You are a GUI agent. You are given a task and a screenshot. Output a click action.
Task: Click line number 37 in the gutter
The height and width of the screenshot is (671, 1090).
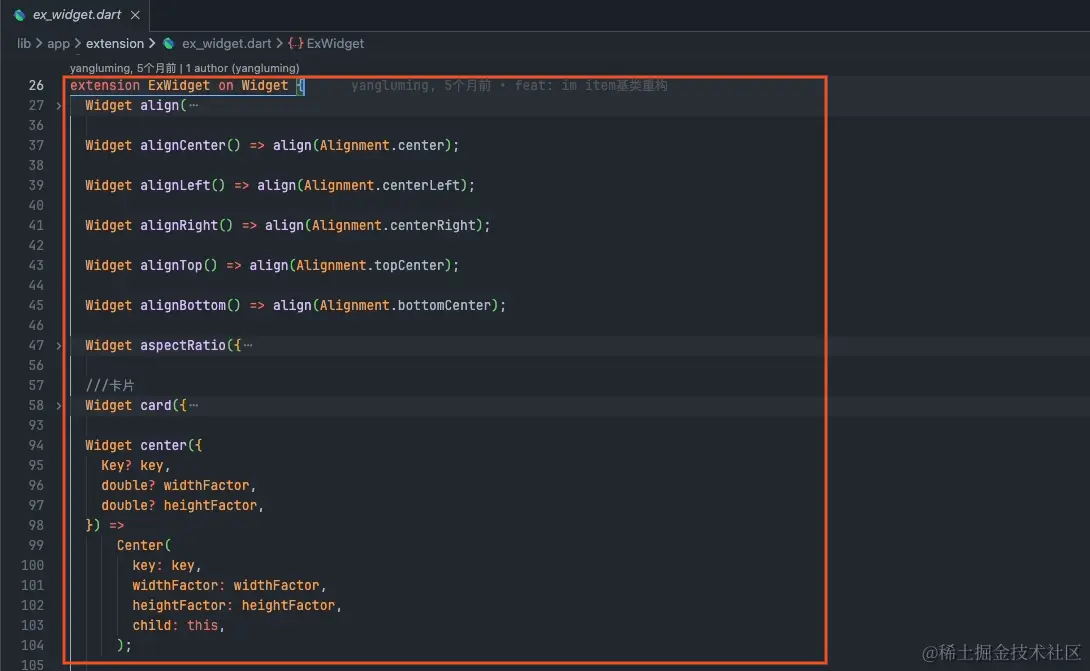click(36, 145)
